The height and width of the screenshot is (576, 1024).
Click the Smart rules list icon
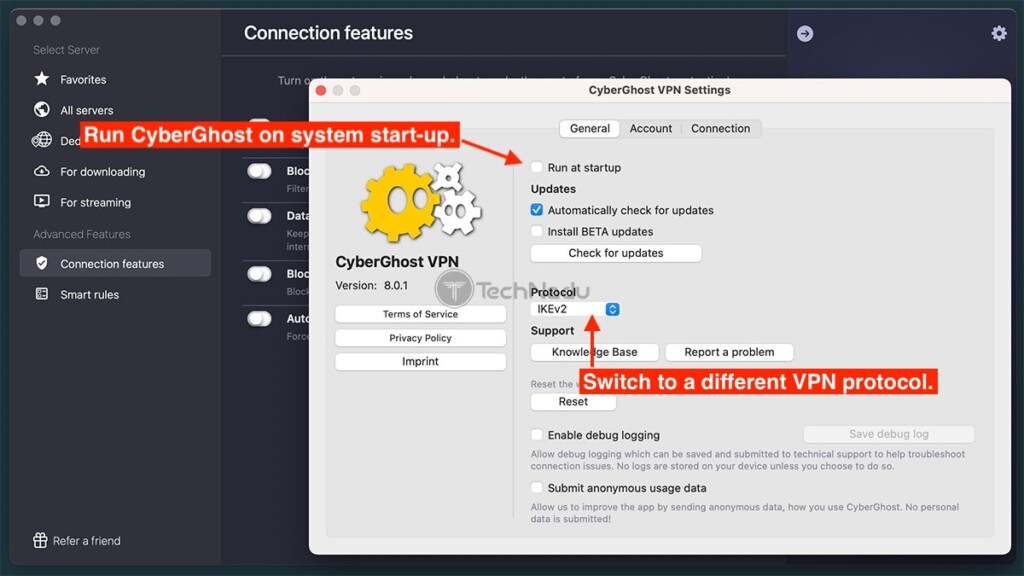[x=42, y=294]
